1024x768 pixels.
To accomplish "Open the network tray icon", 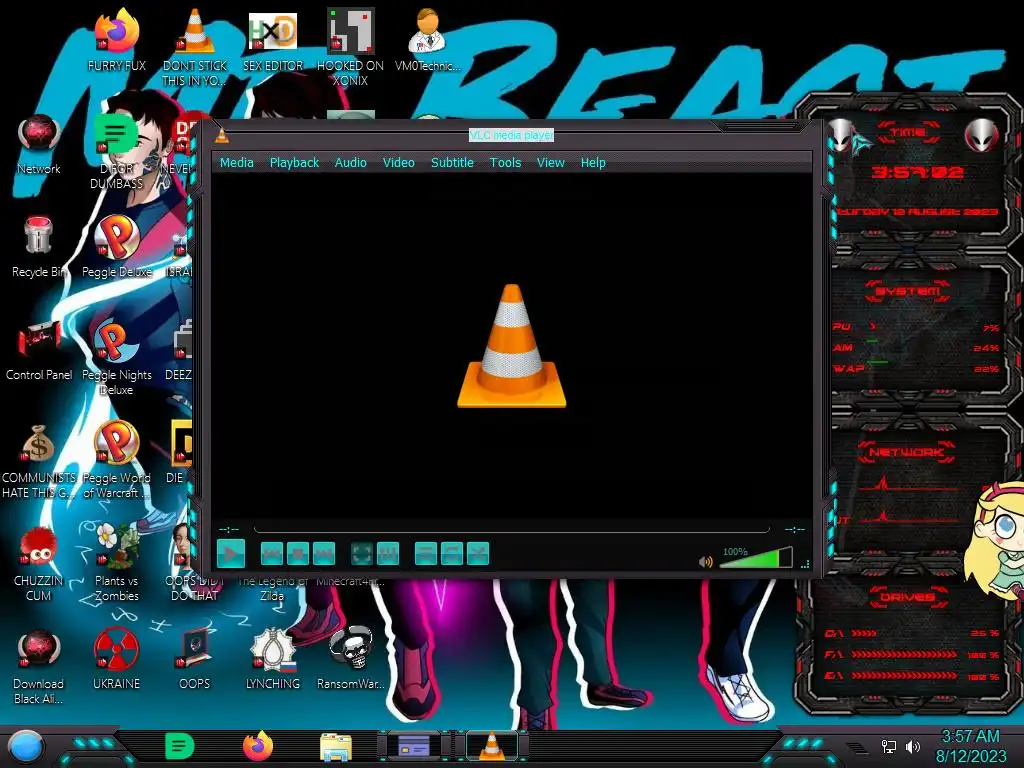I will click(x=889, y=746).
